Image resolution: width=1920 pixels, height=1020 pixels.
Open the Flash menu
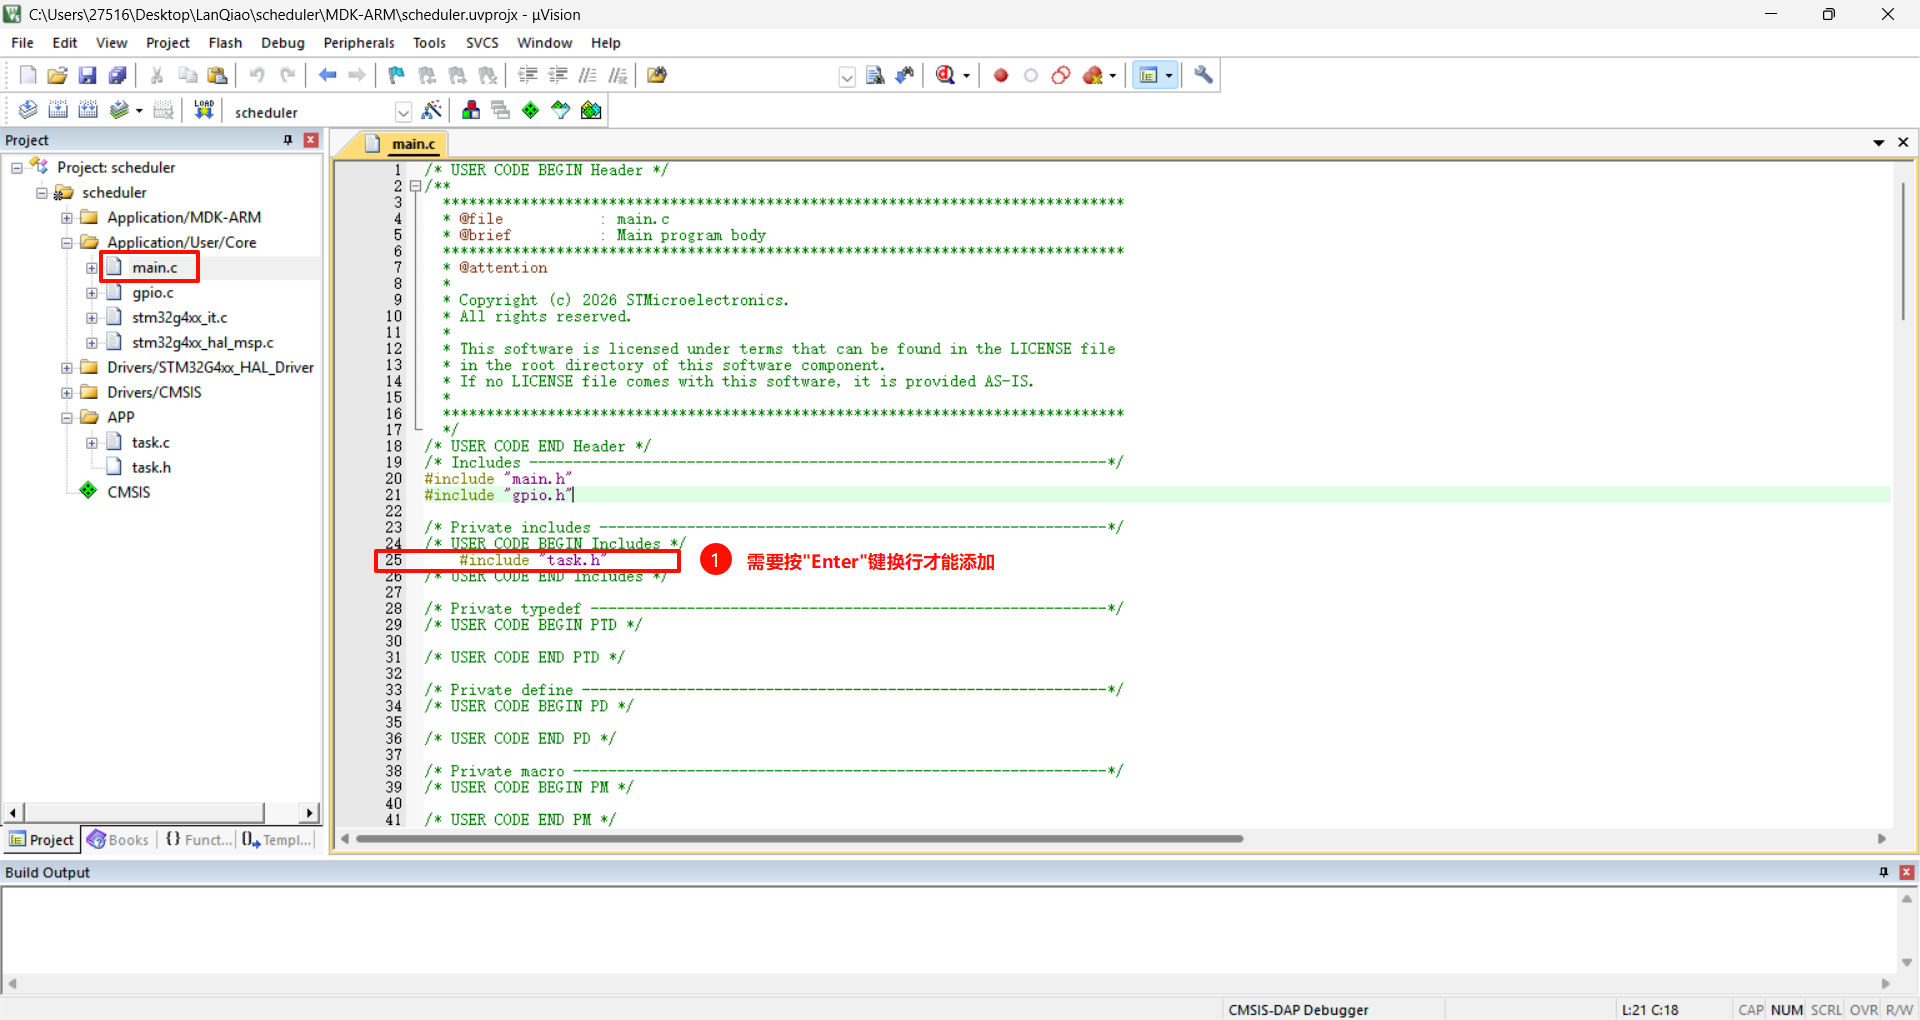tap(225, 43)
